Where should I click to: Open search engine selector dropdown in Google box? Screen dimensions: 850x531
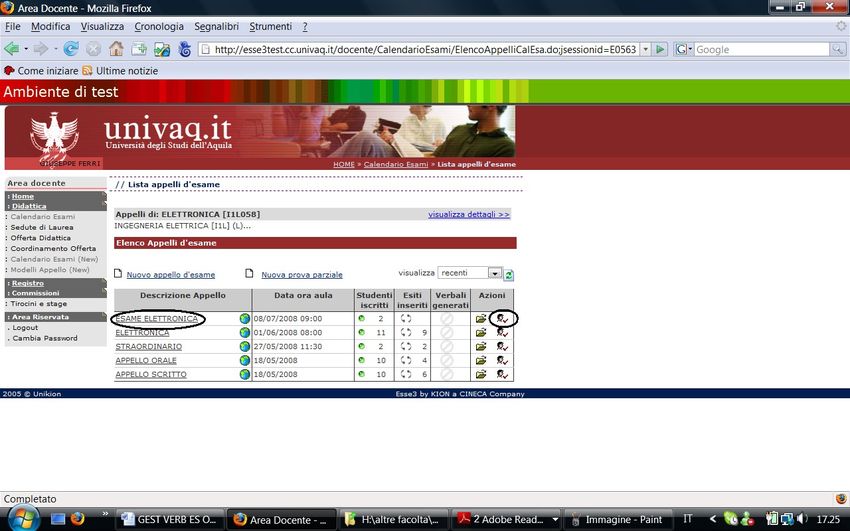point(684,49)
